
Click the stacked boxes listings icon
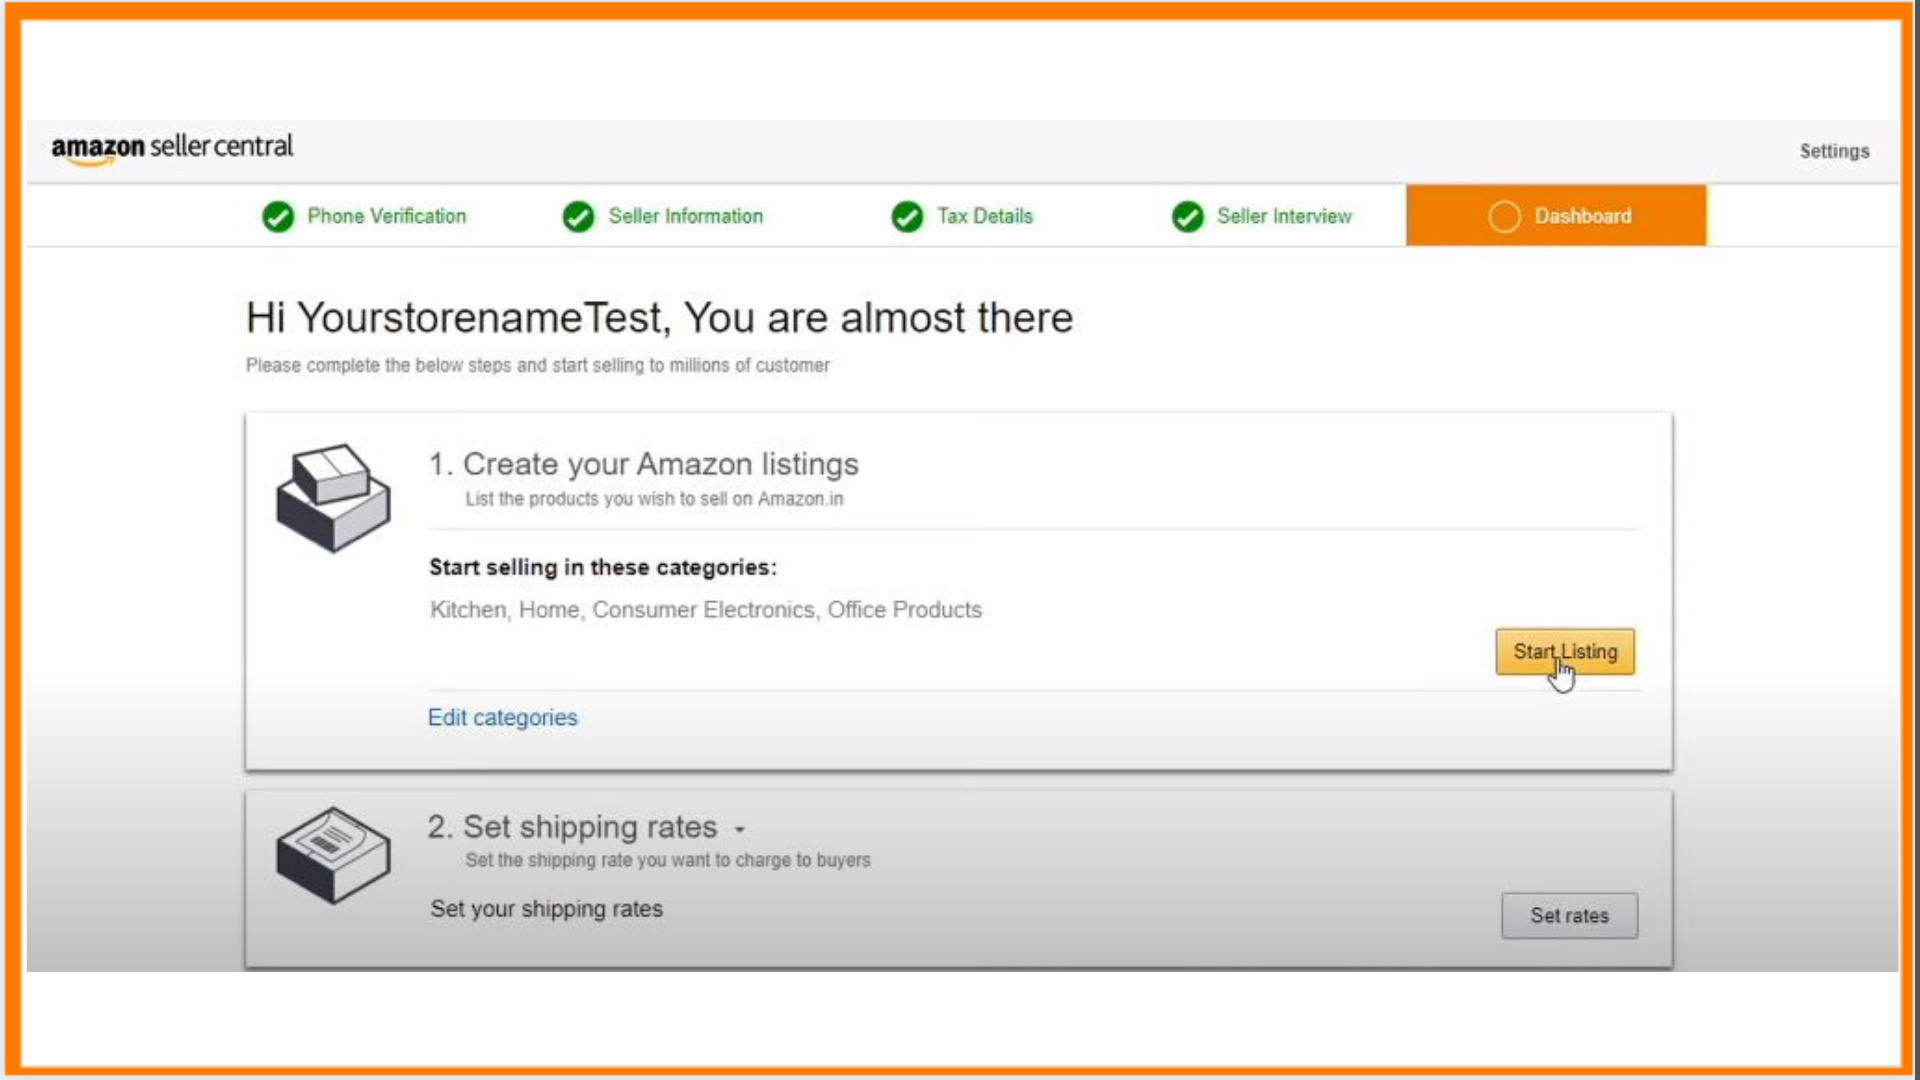coord(333,497)
